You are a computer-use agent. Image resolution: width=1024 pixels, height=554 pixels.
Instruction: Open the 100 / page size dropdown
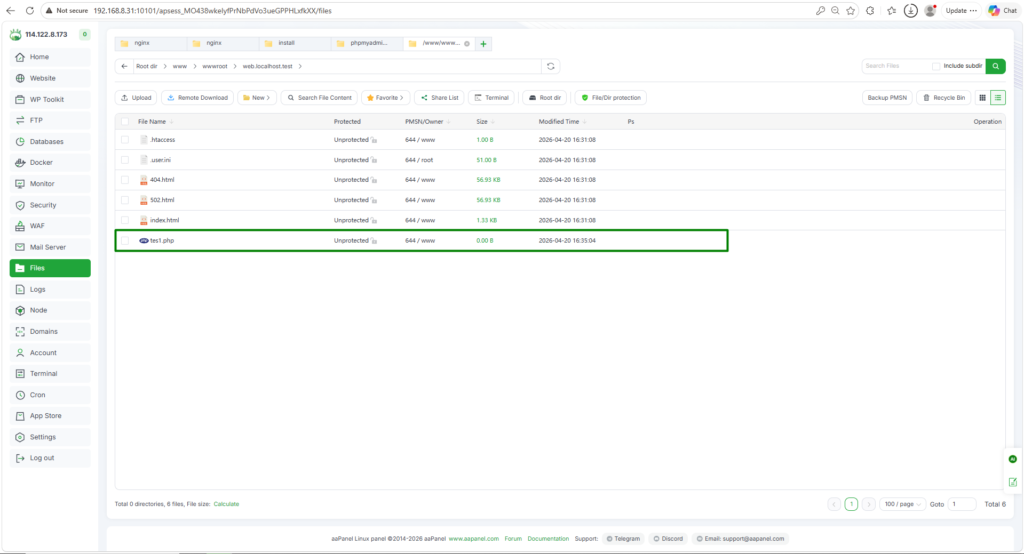point(901,505)
